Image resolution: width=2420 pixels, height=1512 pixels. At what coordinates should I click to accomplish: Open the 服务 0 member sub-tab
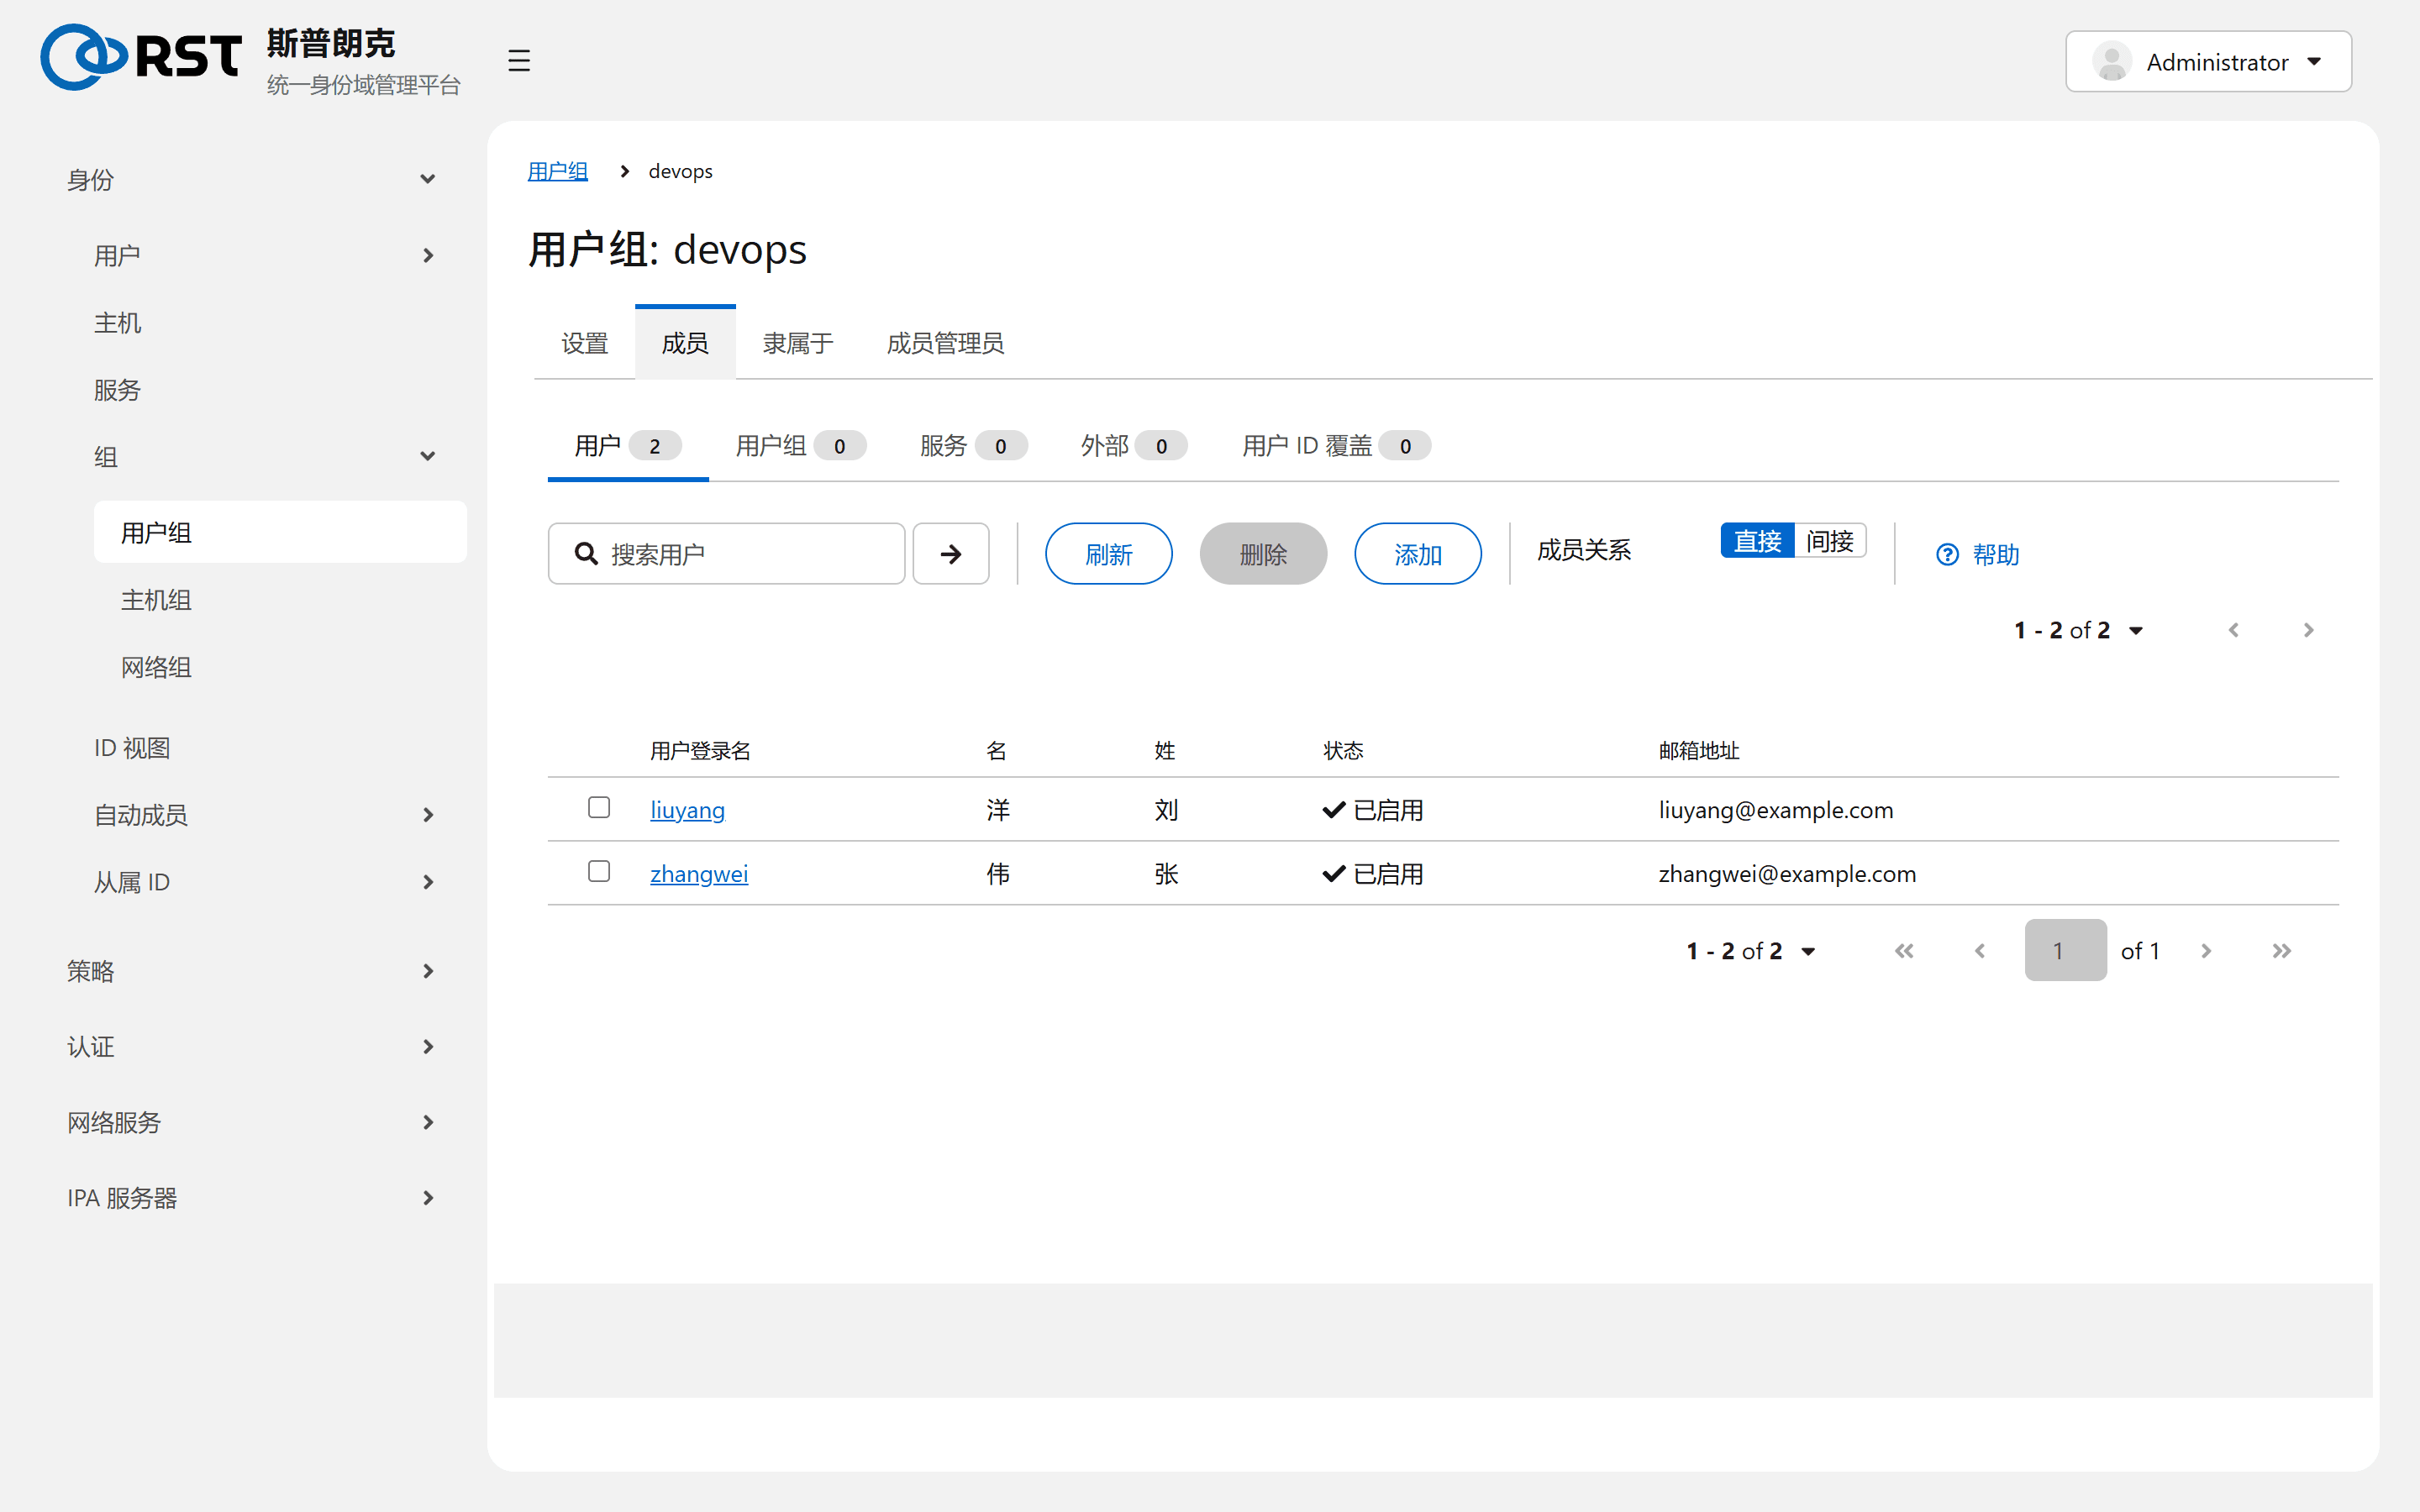973,446
